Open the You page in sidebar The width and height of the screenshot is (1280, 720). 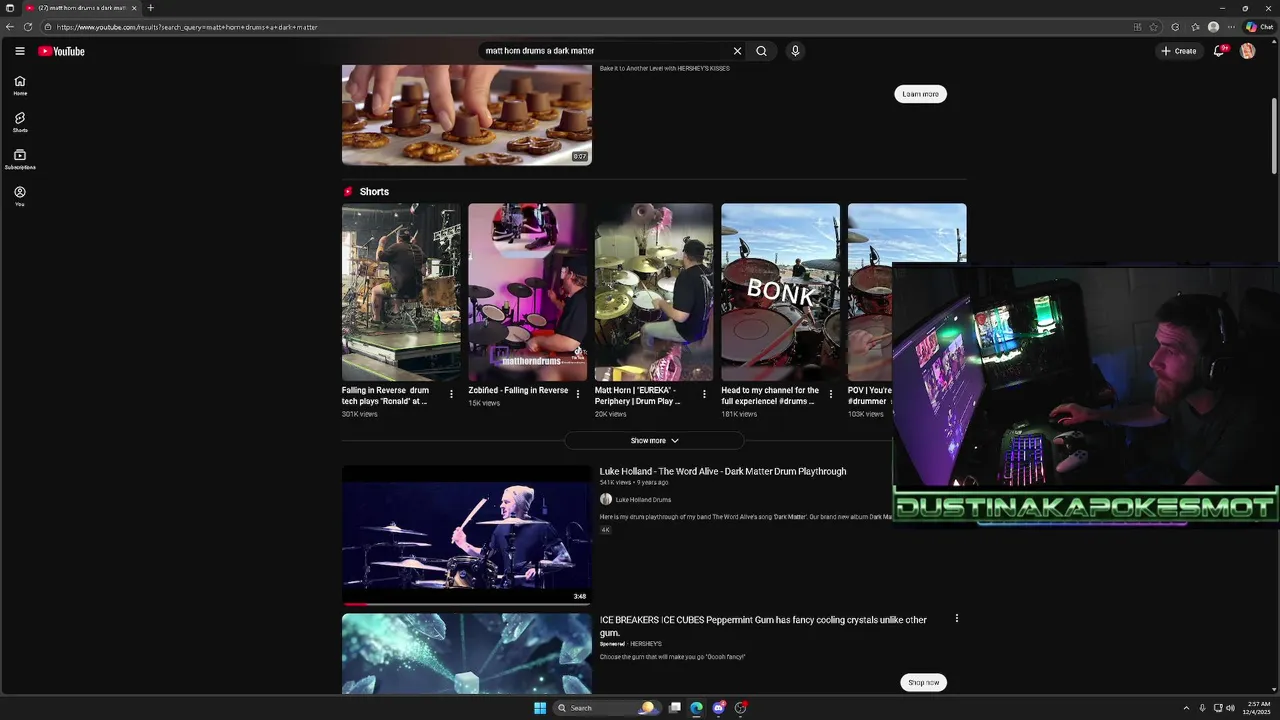click(x=20, y=196)
